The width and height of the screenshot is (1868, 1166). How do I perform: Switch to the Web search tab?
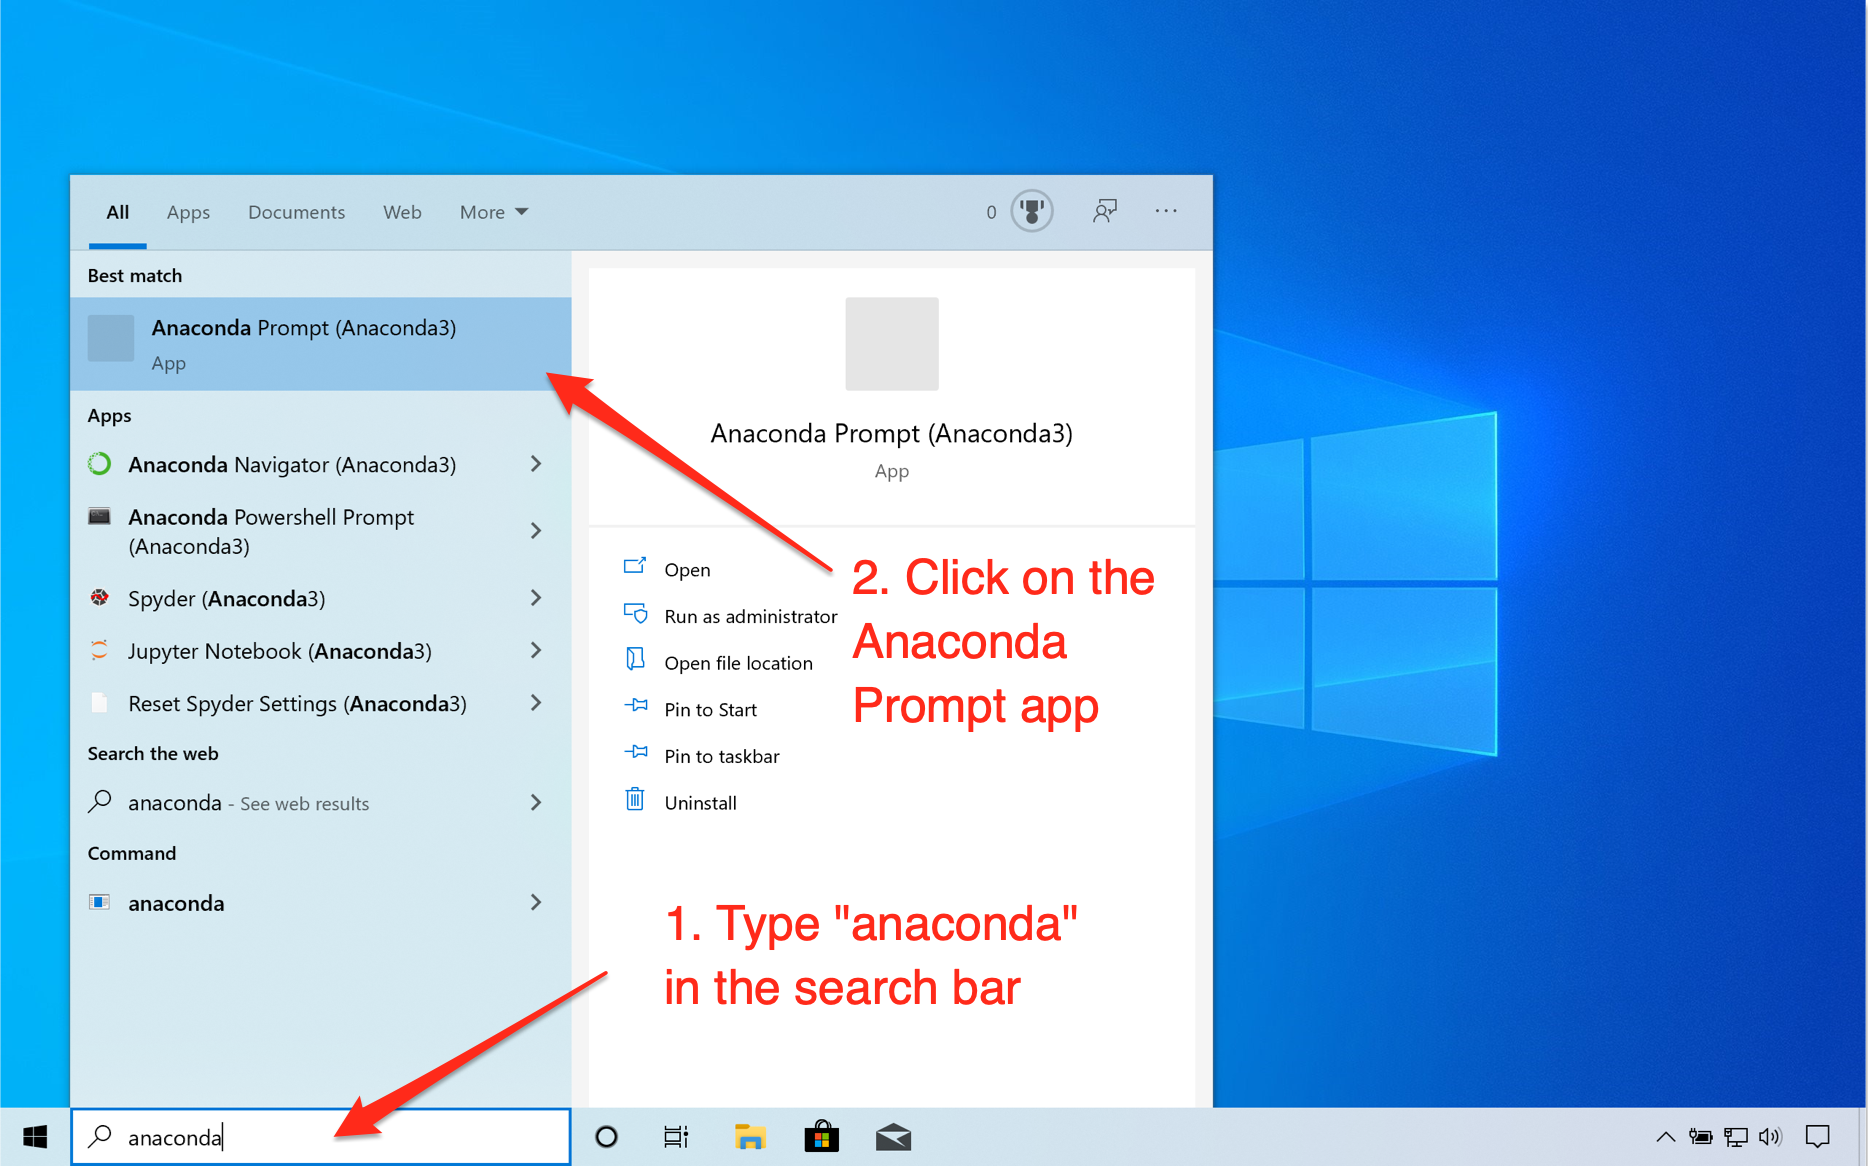pos(402,212)
